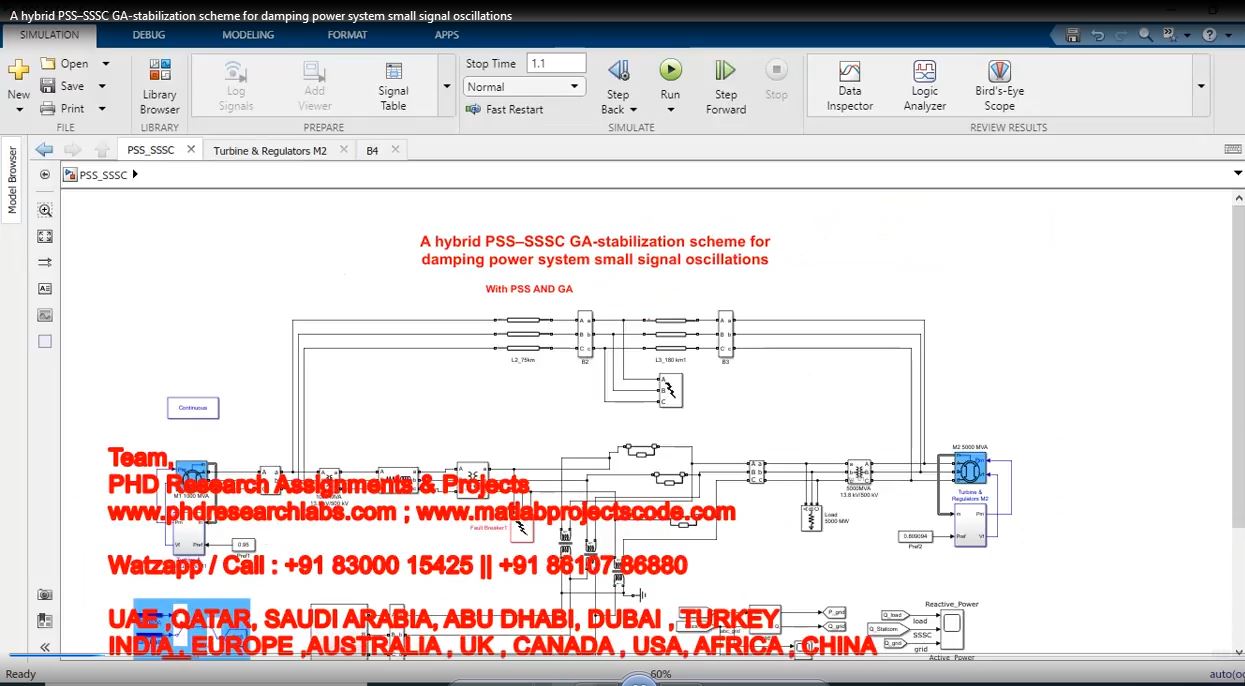Open the Signal Table
The image size is (1245, 686).
tap(393, 86)
